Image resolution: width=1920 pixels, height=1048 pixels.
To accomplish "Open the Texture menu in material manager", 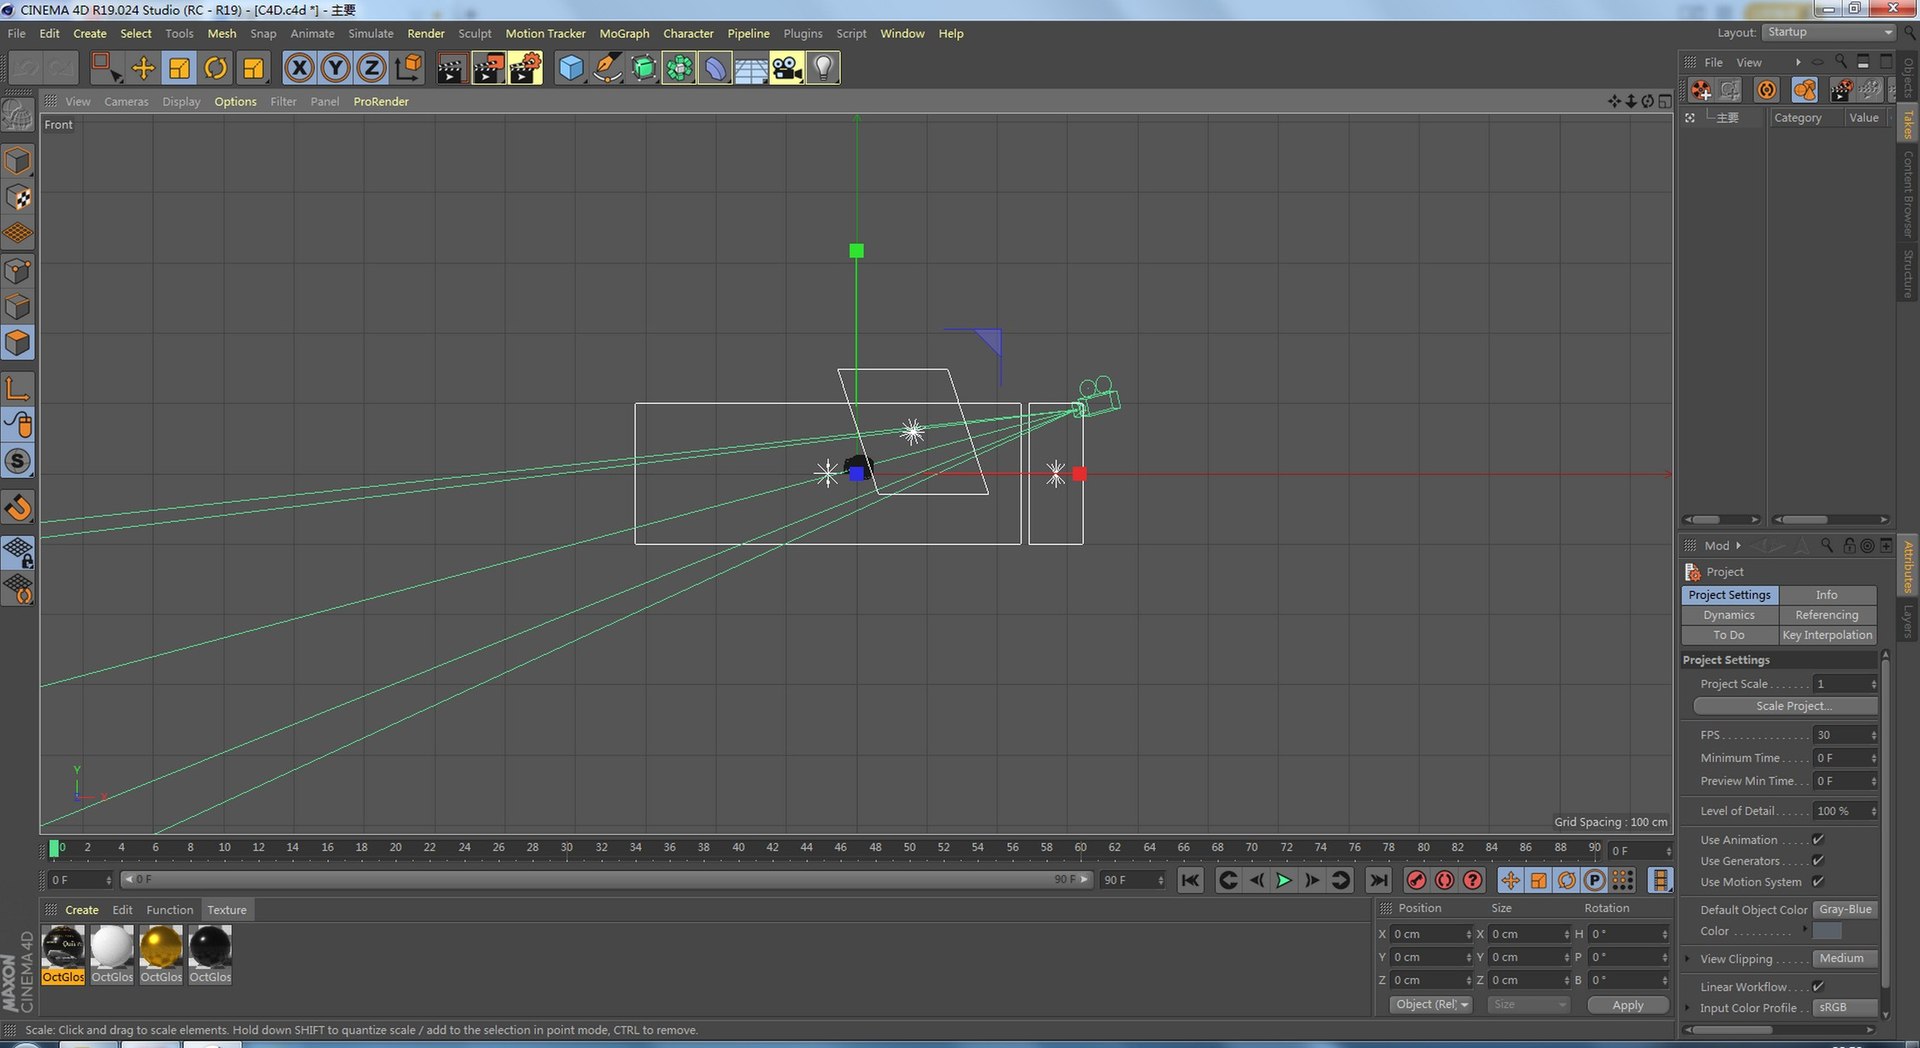I will [x=227, y=910].
